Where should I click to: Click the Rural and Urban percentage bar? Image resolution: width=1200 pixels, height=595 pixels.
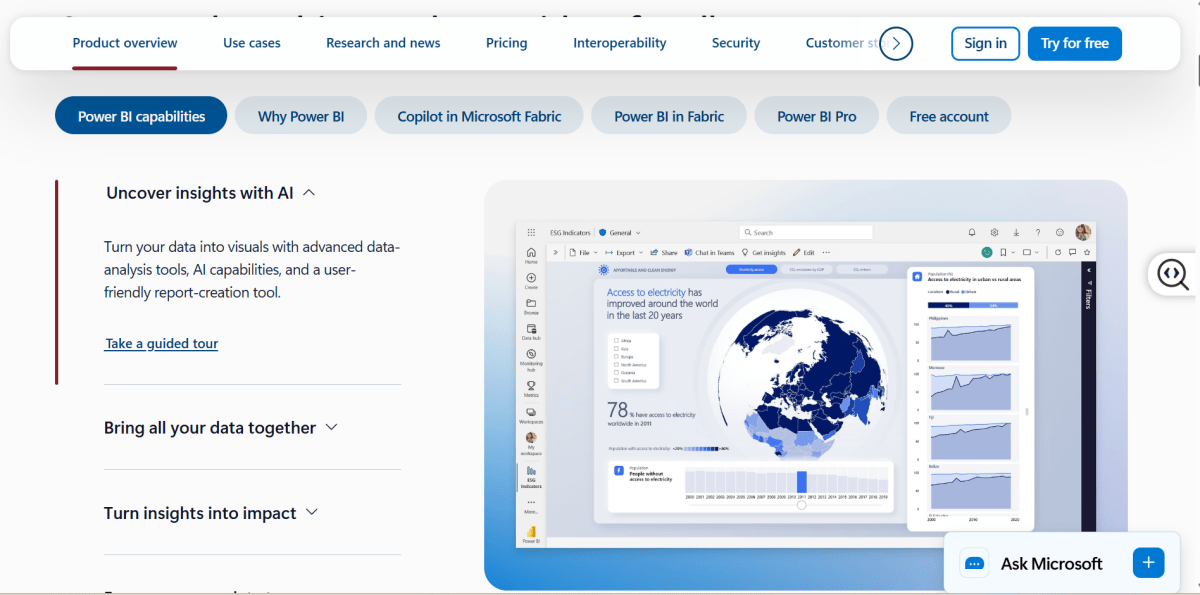[x=973, y=305]
